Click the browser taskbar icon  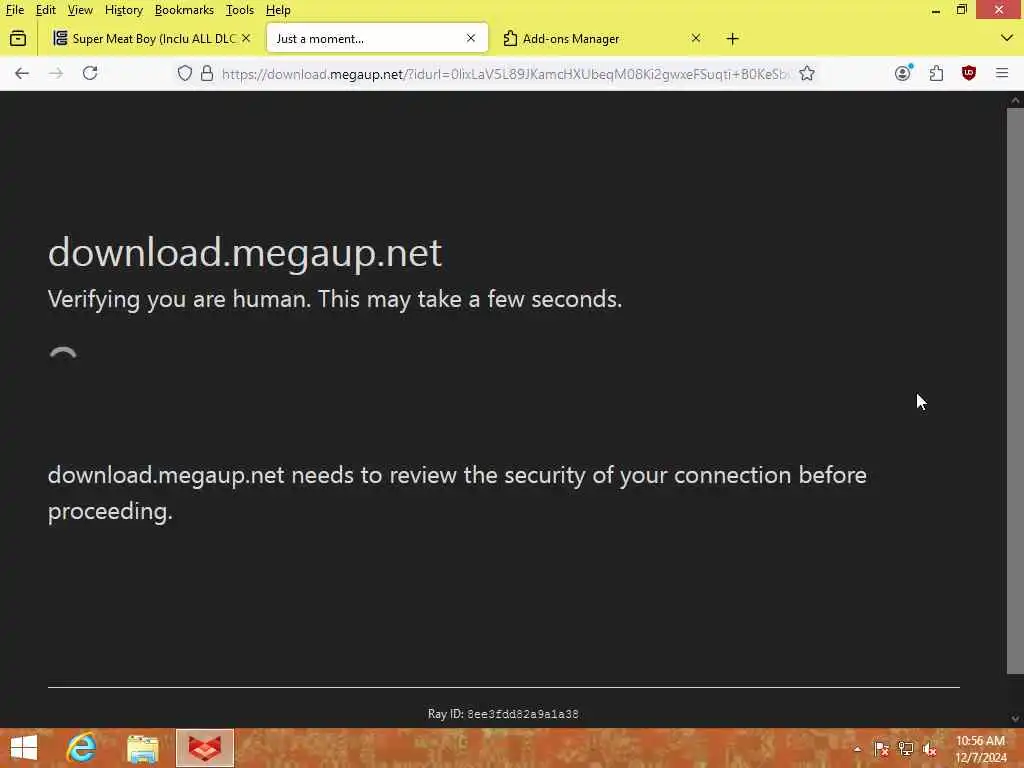point(204,748)
